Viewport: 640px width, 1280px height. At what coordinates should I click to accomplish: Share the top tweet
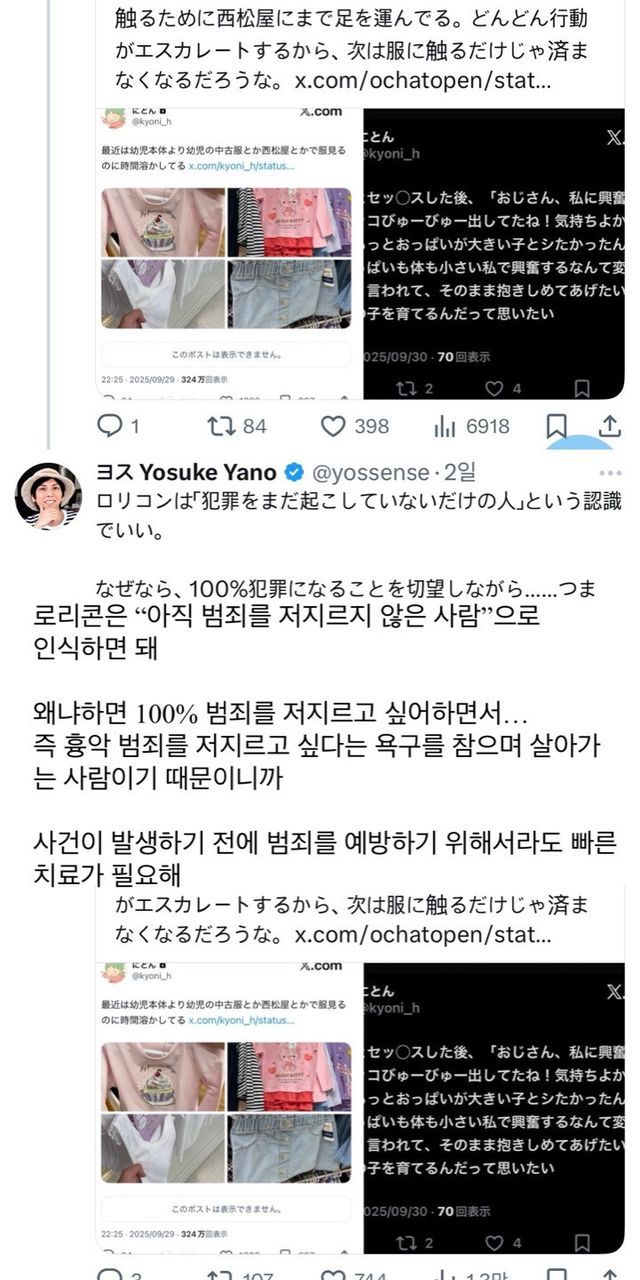click(610, 426)
